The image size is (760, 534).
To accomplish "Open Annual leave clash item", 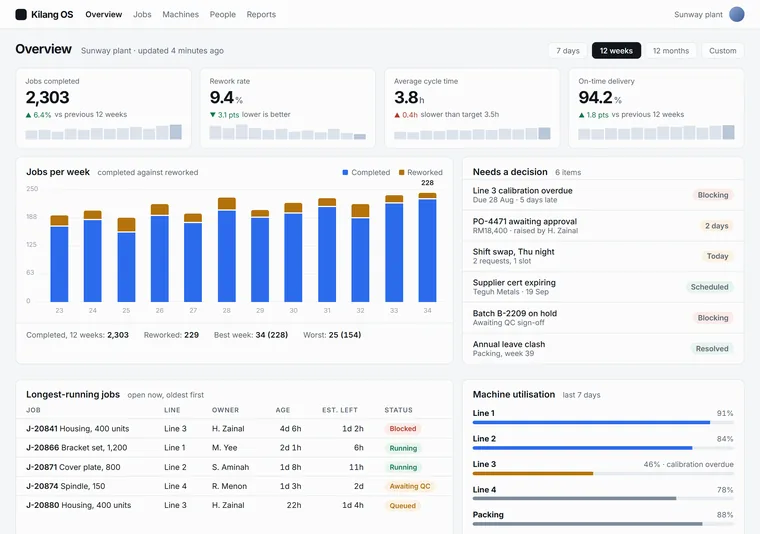I will 603,348.
